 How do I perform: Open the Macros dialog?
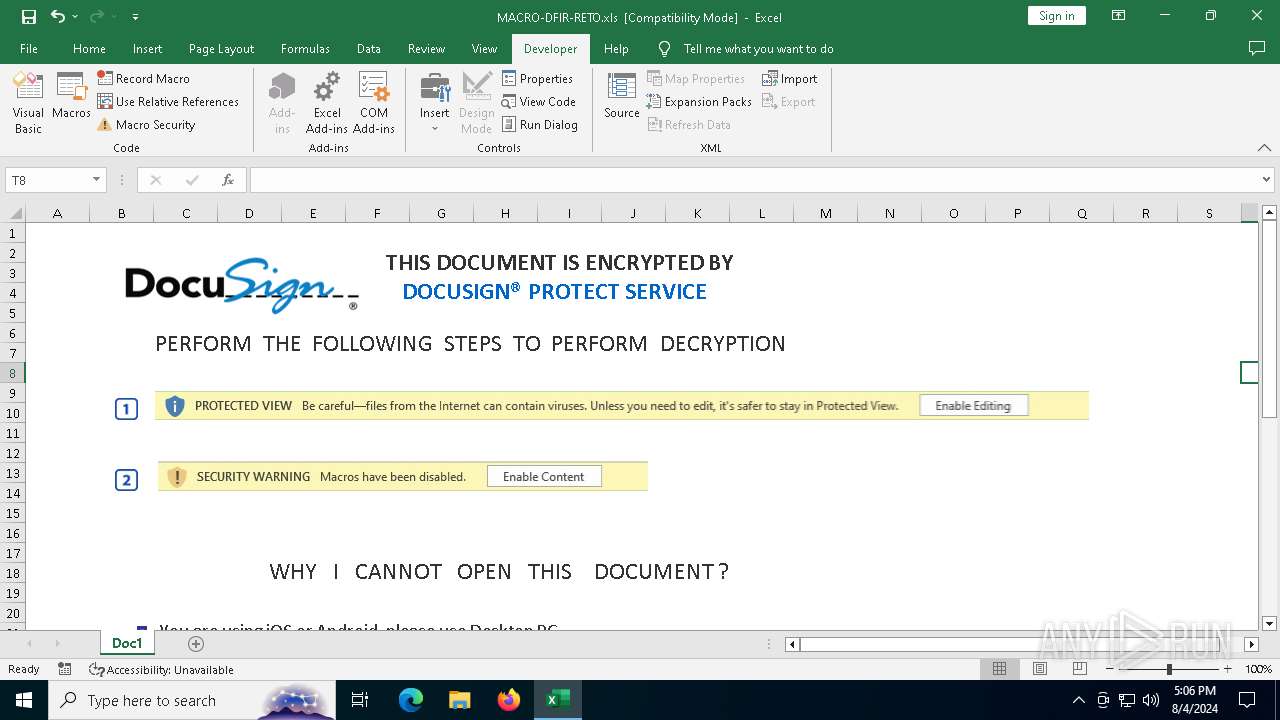pos(71,96)
